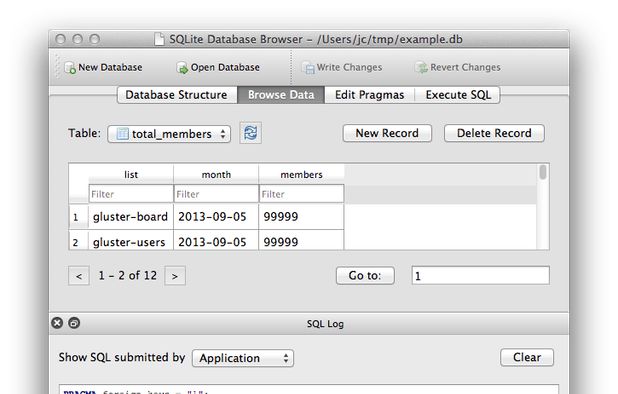Click the 2013-09-05 cell in gluster-board row
This screenshot has width=618, height=394.
(x=216, y=217)
